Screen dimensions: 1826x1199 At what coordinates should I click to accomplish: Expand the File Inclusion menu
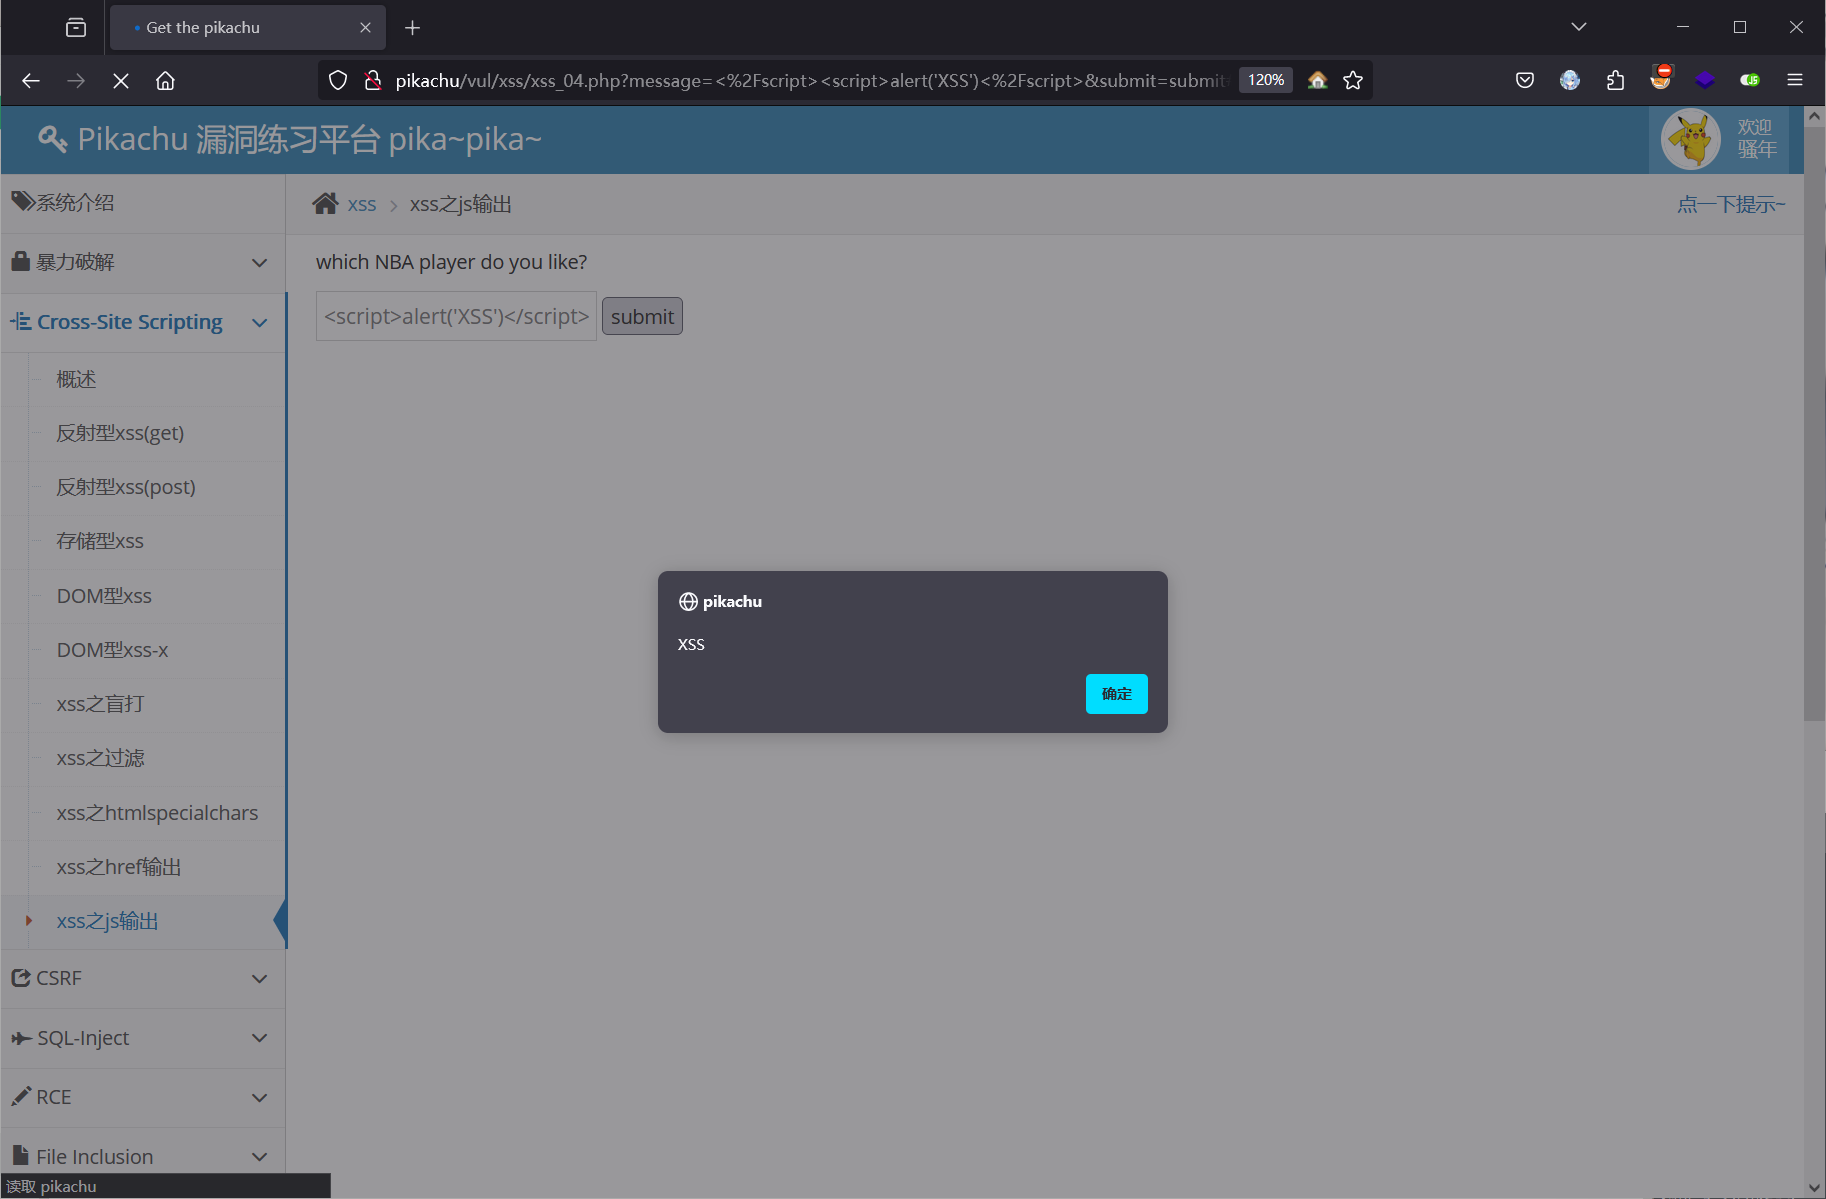coord(143,1156)
